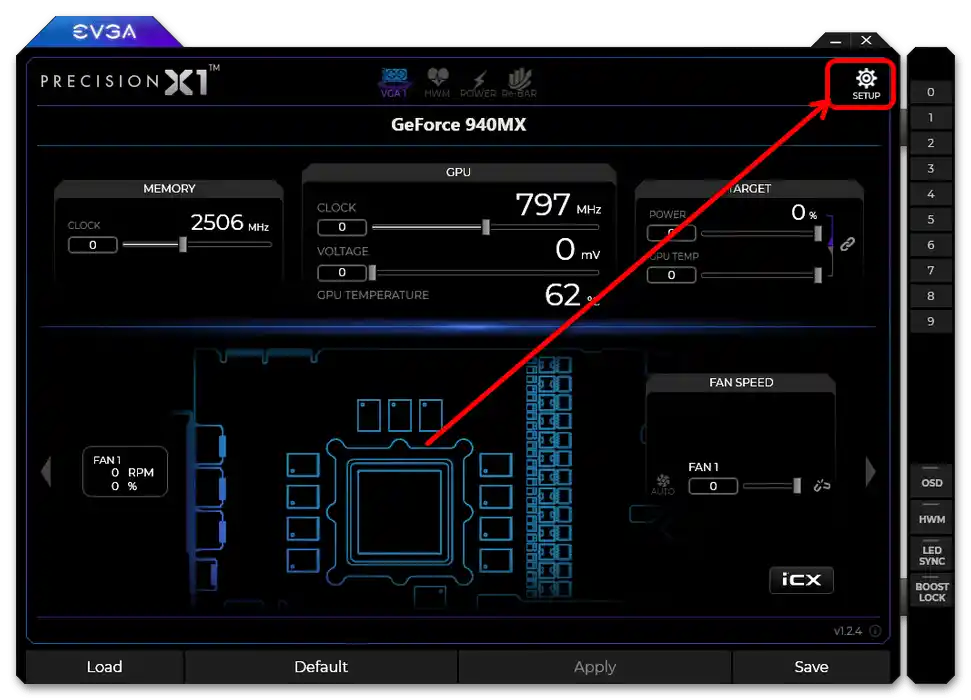Select profile slot 6

pos(931,245)
